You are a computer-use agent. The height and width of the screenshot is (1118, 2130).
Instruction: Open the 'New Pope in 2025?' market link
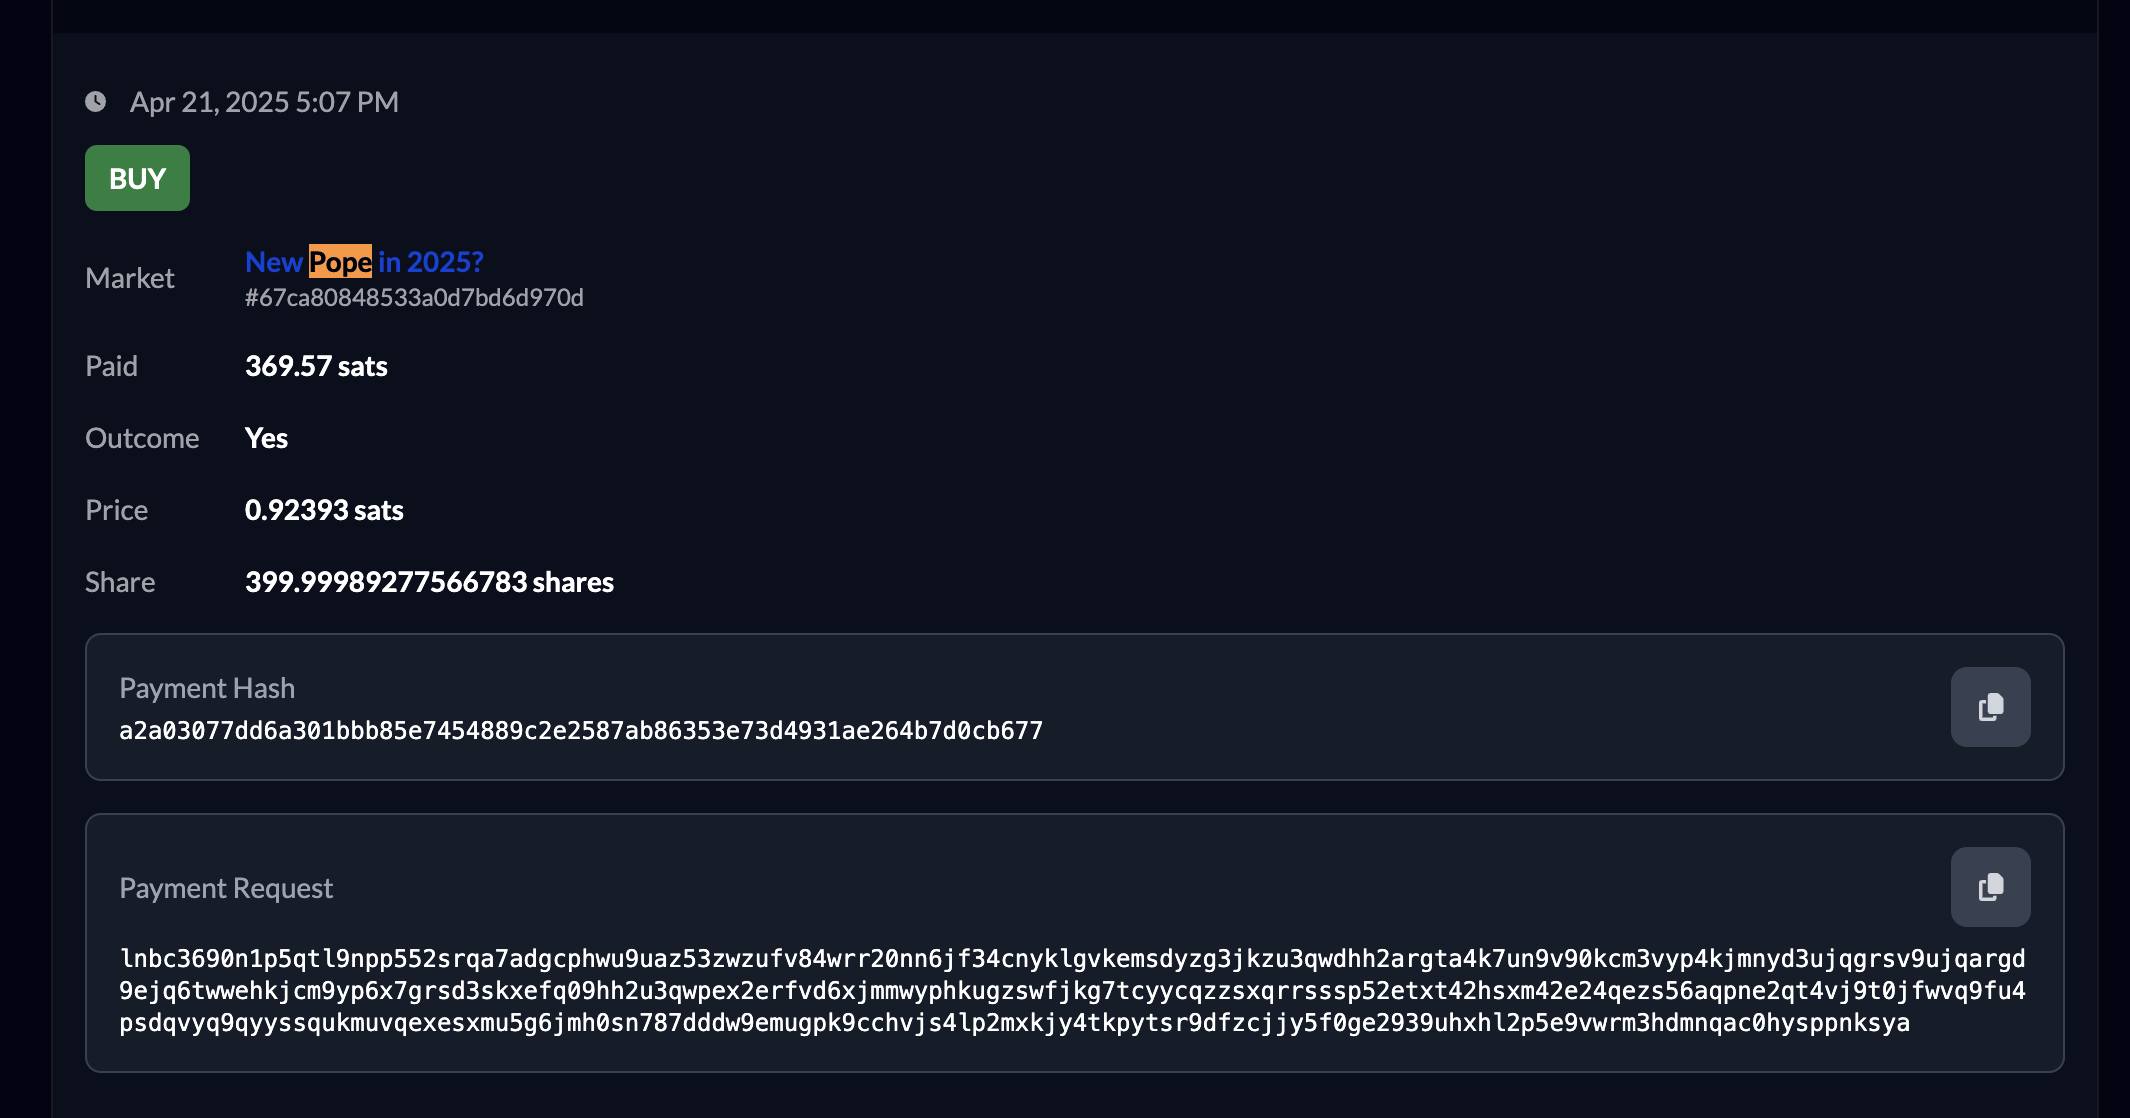point(364,262)
